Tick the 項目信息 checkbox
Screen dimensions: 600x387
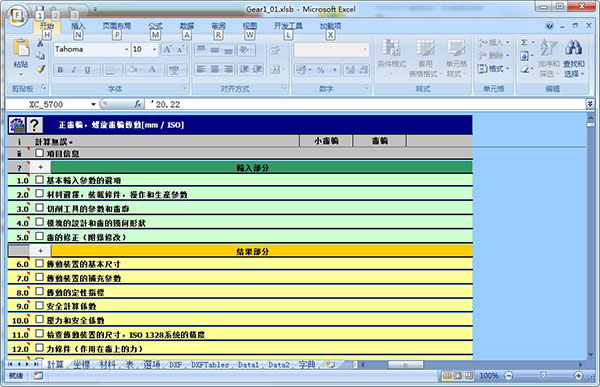coord(39,153)
